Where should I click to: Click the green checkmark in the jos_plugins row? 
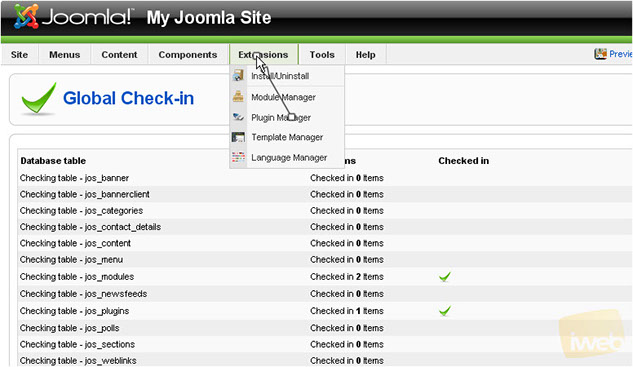coord(445,311)
